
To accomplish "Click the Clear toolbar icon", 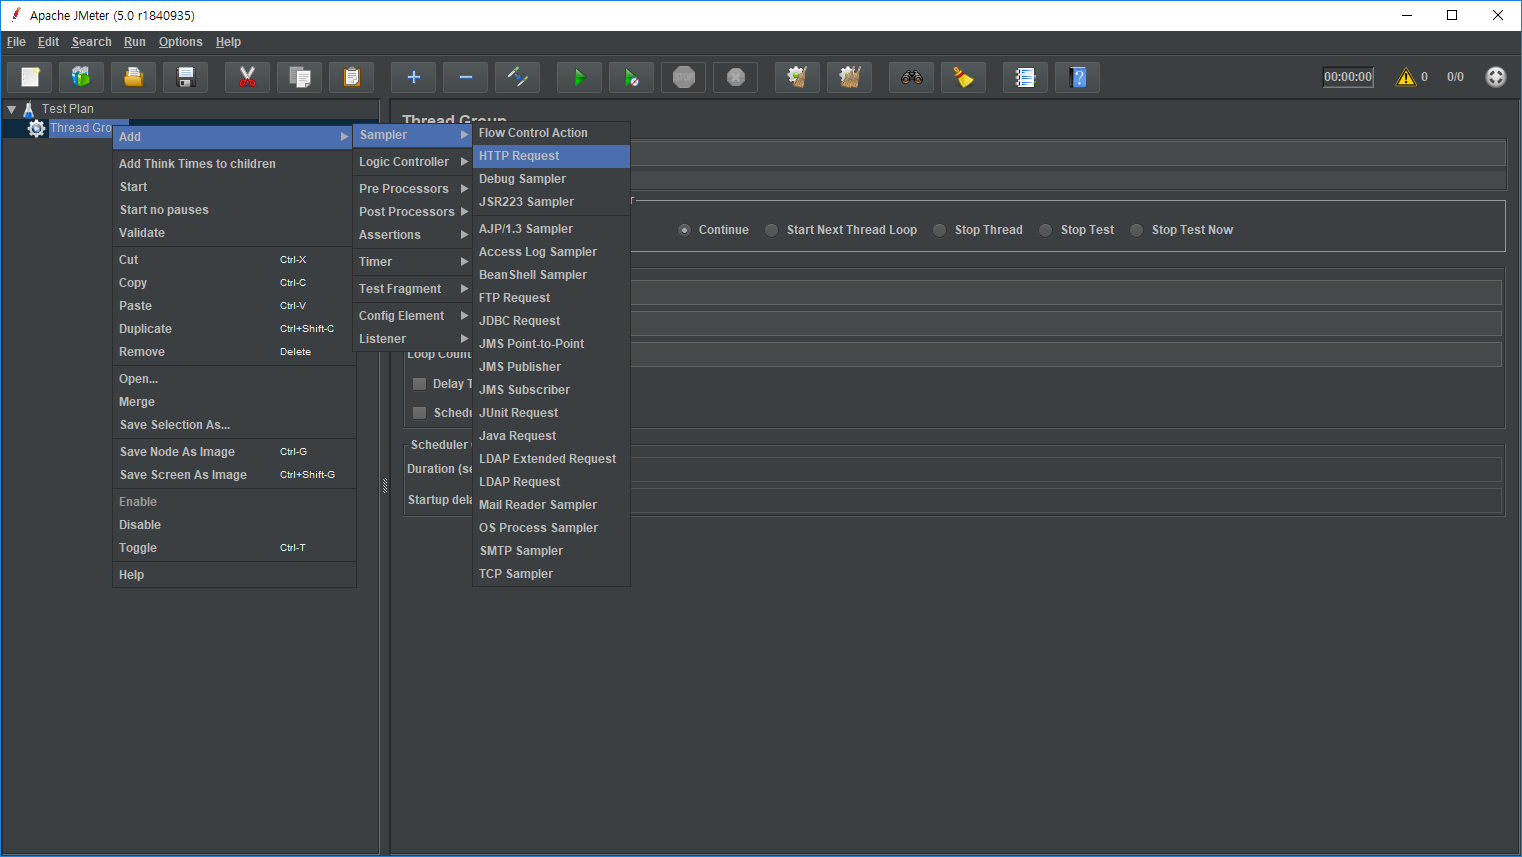I will [x=797, y=77].
